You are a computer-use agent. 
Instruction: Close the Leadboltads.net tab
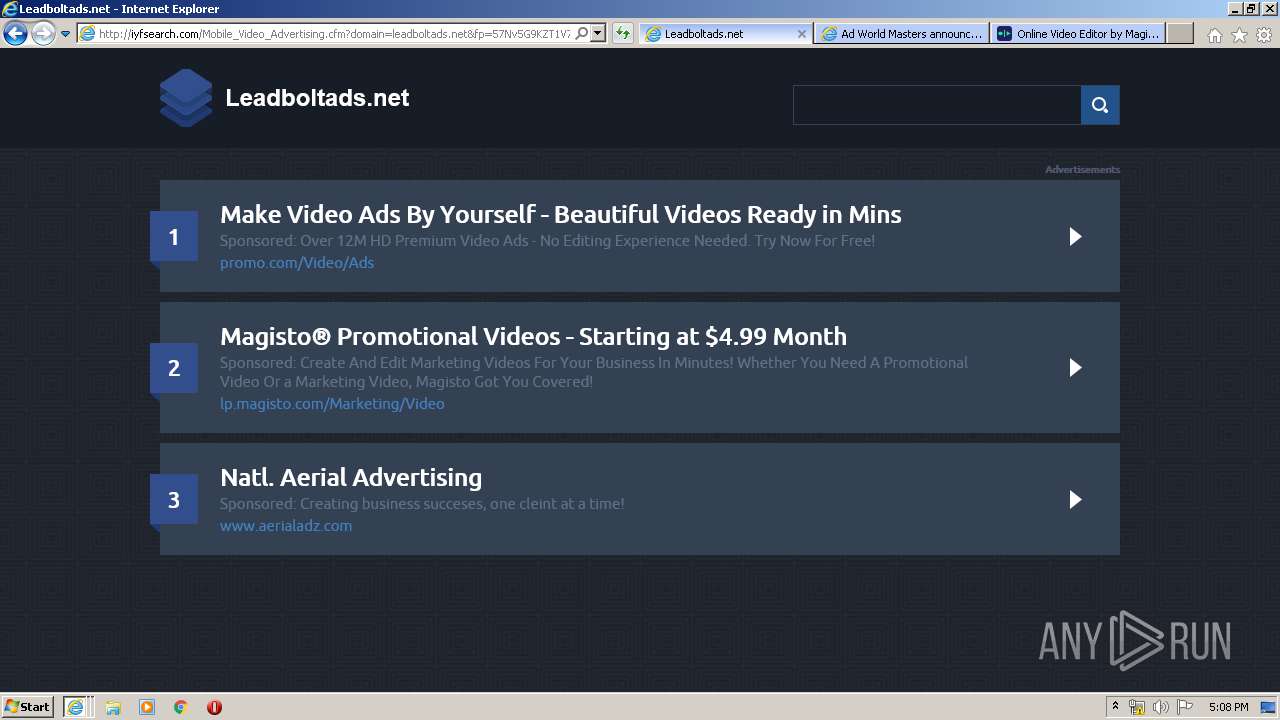click(801, 33)
